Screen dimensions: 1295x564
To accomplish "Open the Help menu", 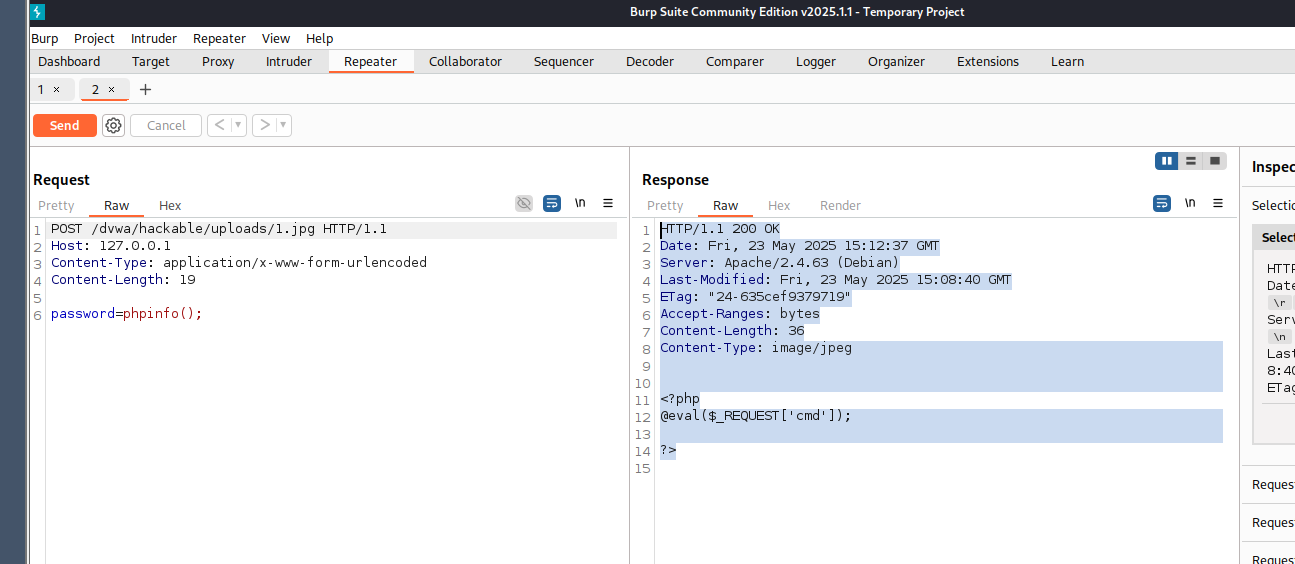I will pos(320,38).
